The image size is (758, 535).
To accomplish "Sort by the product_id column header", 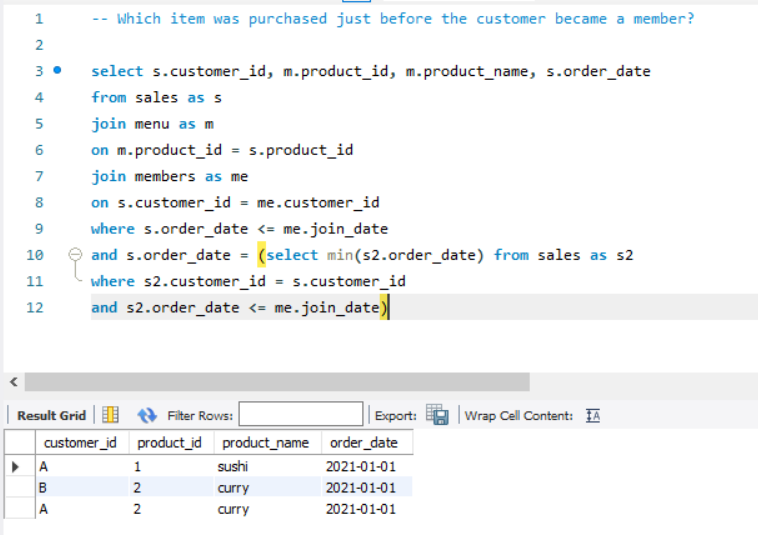I will [168, 442].
